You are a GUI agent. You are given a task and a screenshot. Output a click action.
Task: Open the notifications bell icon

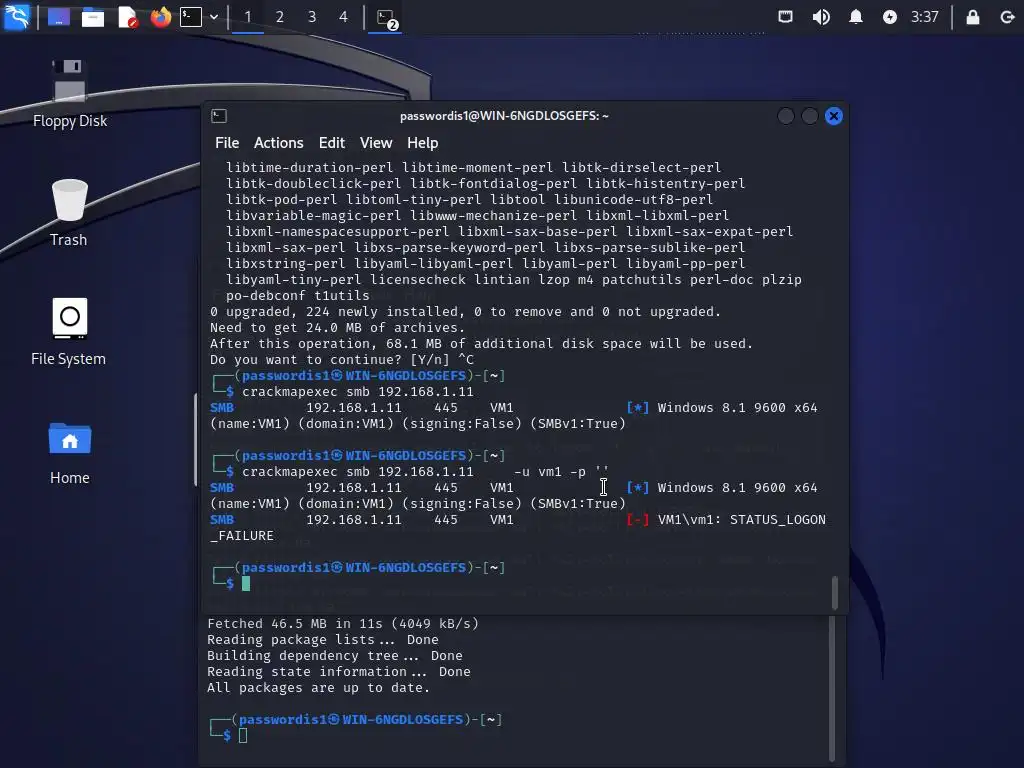pyautogui.click(x=856, y=17)
